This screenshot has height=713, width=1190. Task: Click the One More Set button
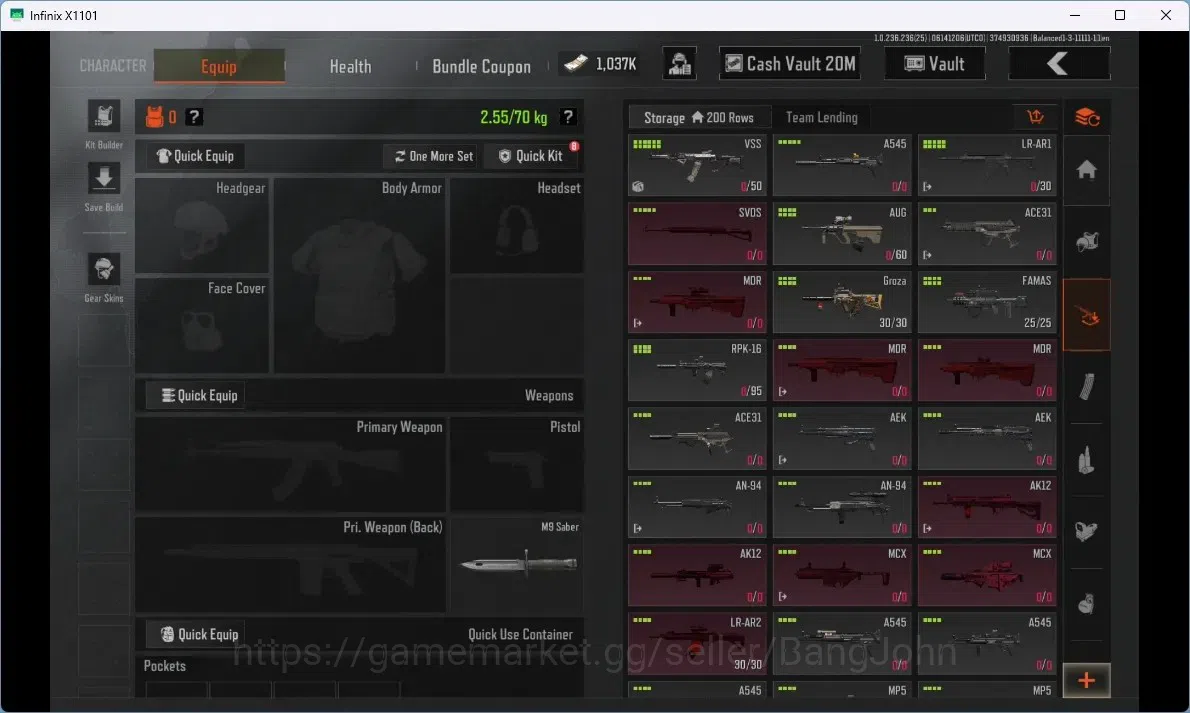pyautogui.click(x=433, y=156)
